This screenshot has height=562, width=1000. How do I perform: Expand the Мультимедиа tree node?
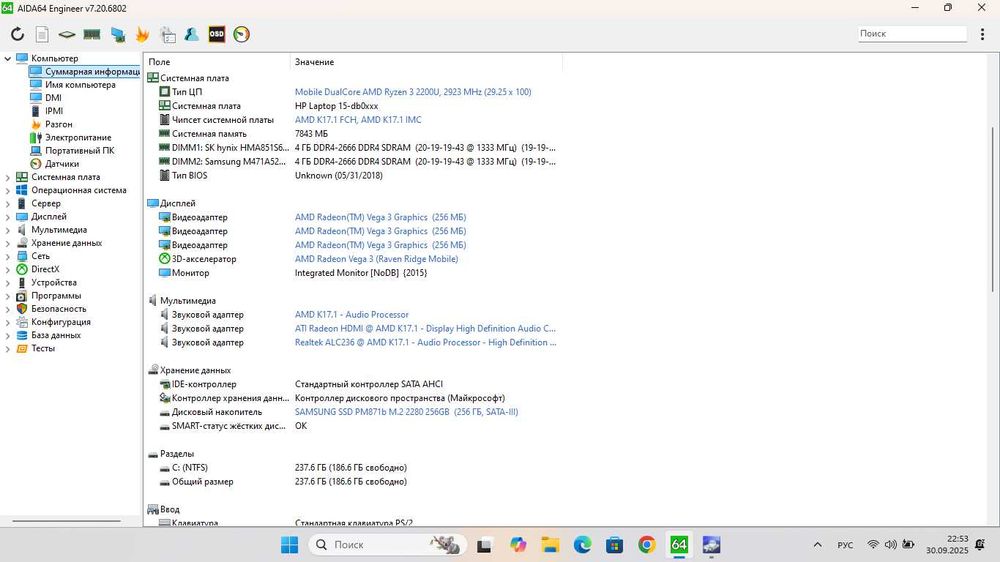[8, 230]
